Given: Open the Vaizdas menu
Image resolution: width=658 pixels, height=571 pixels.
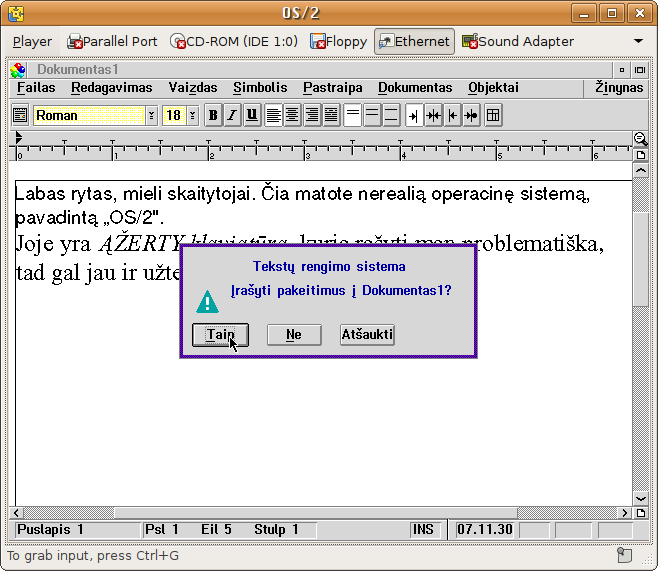Looking at the screenshot, I should click(x=193, y=88).
